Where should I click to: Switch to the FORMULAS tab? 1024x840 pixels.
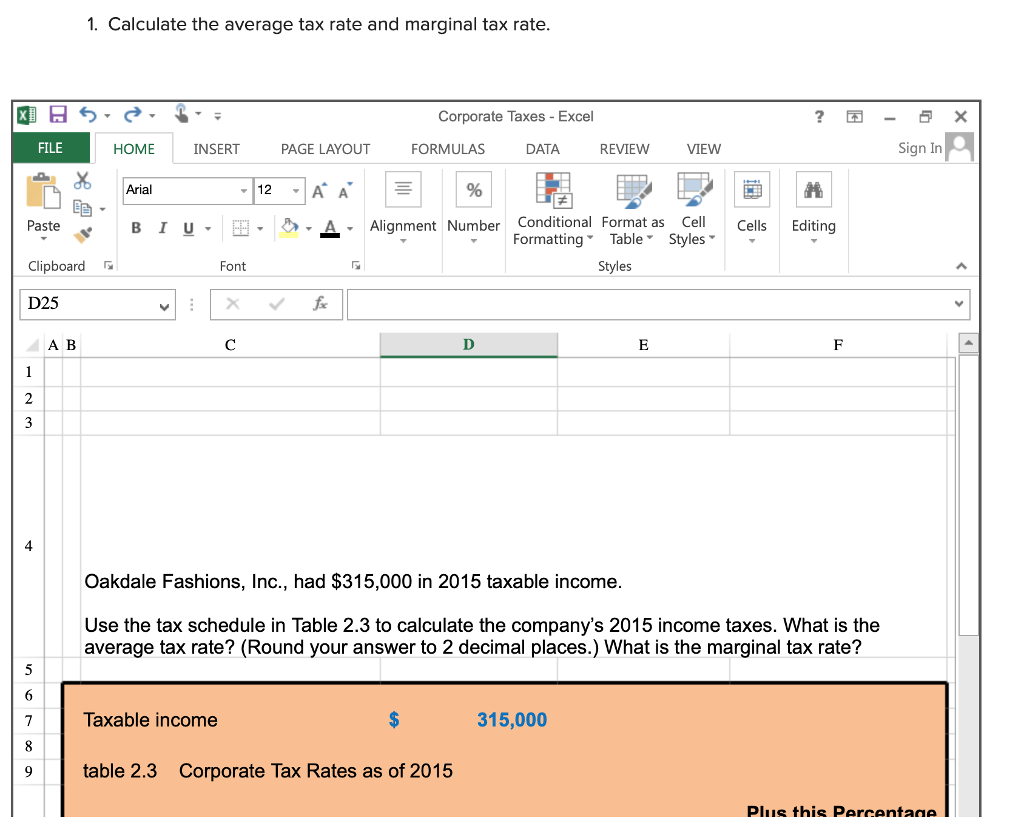447,148
